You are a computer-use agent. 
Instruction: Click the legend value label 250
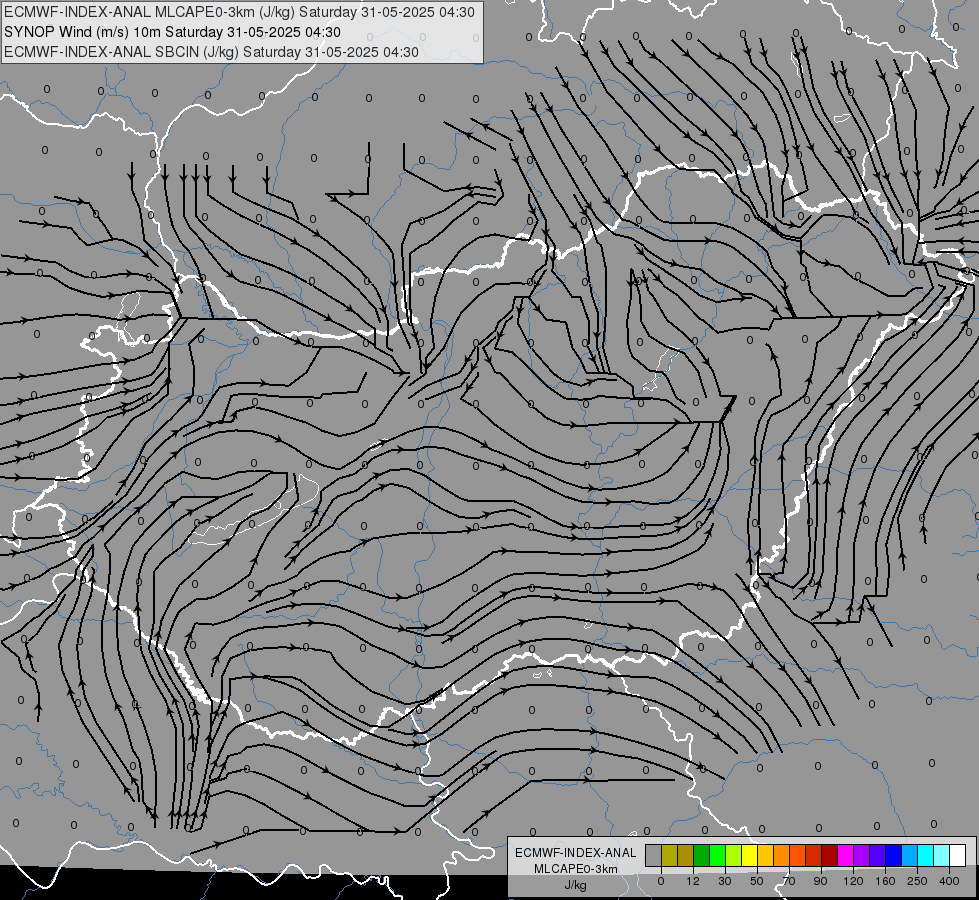pos(917,881)
